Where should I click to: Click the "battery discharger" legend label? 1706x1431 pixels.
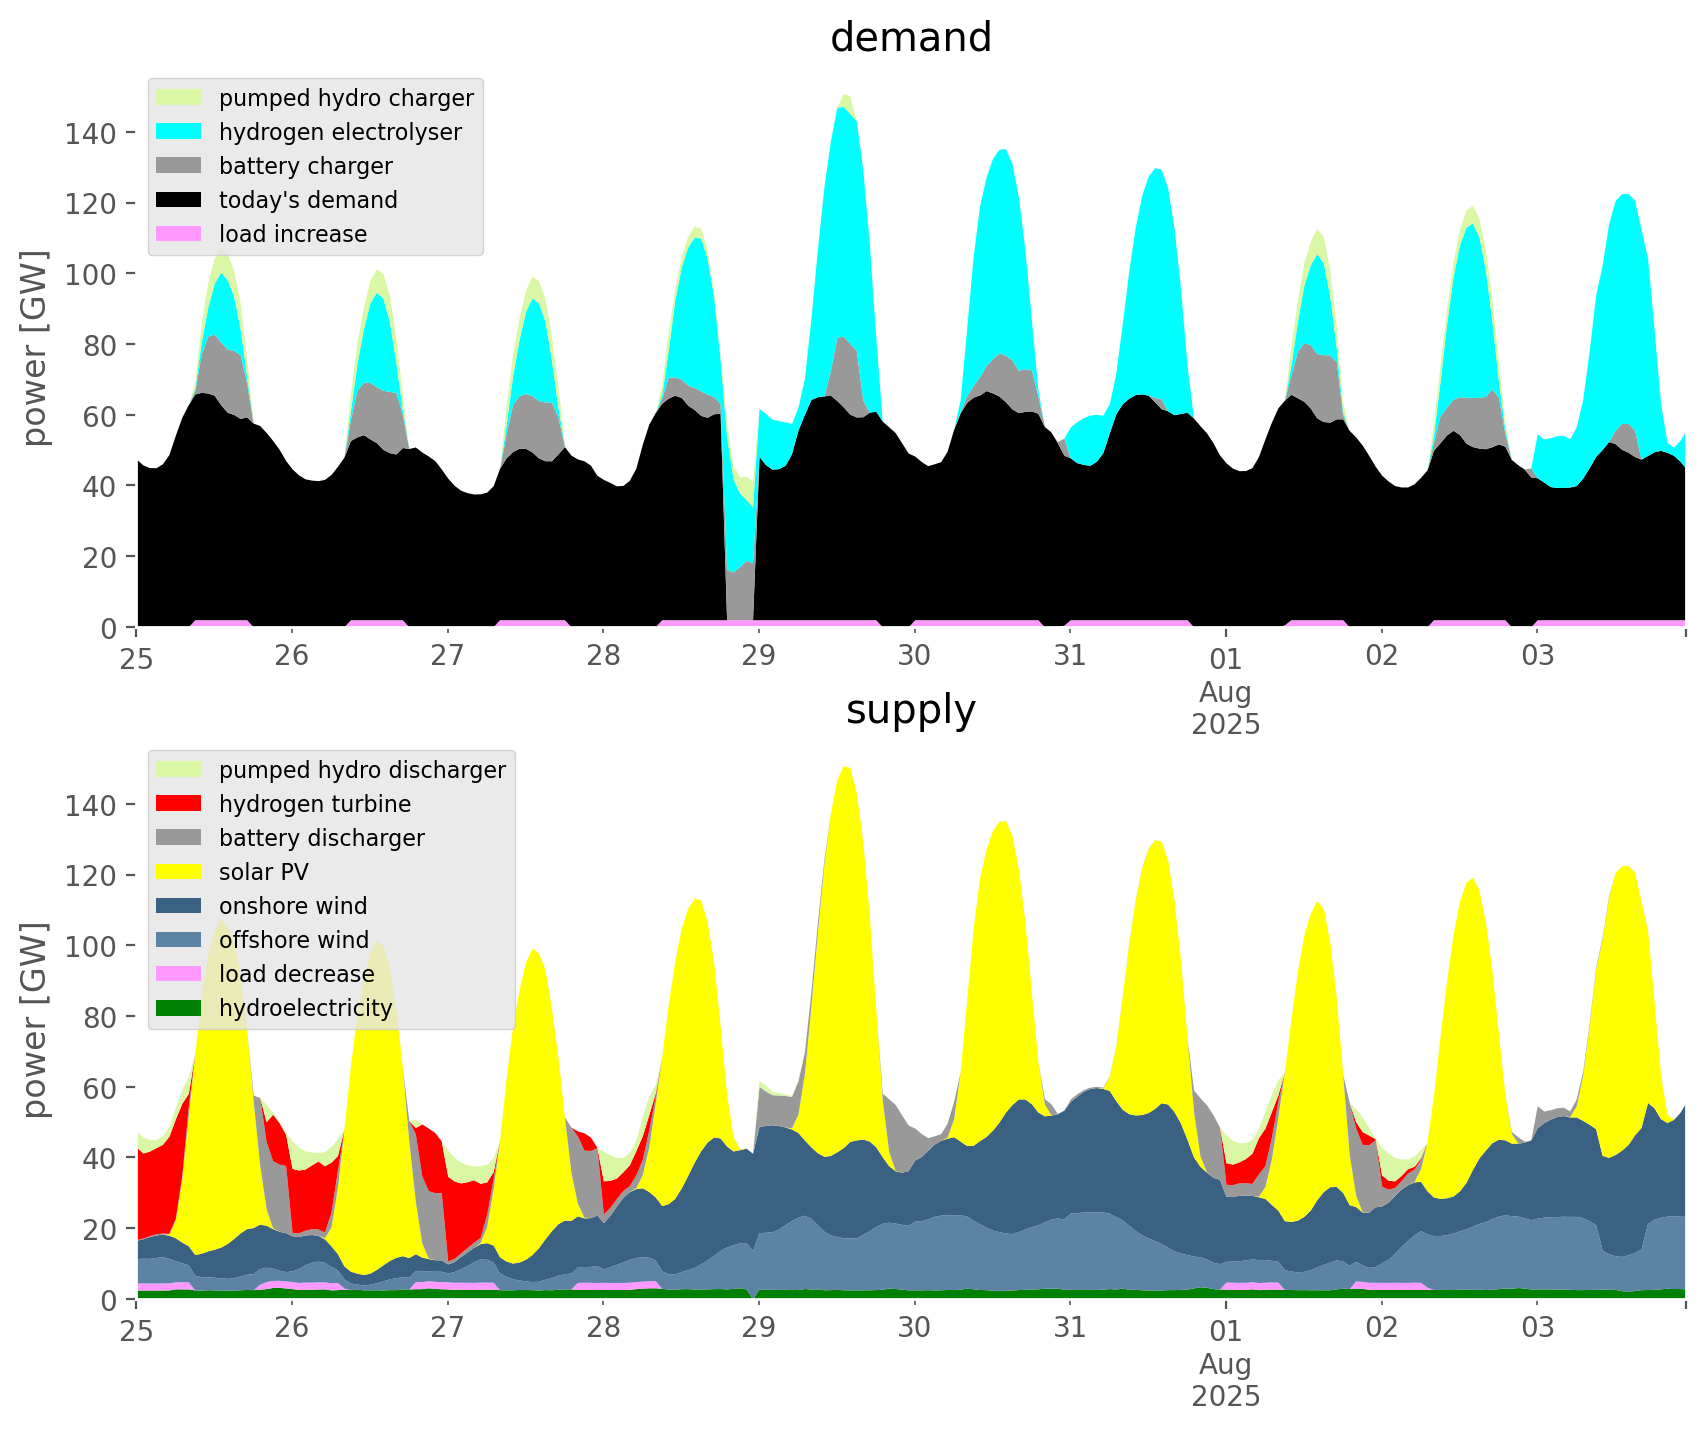point(321,838)
